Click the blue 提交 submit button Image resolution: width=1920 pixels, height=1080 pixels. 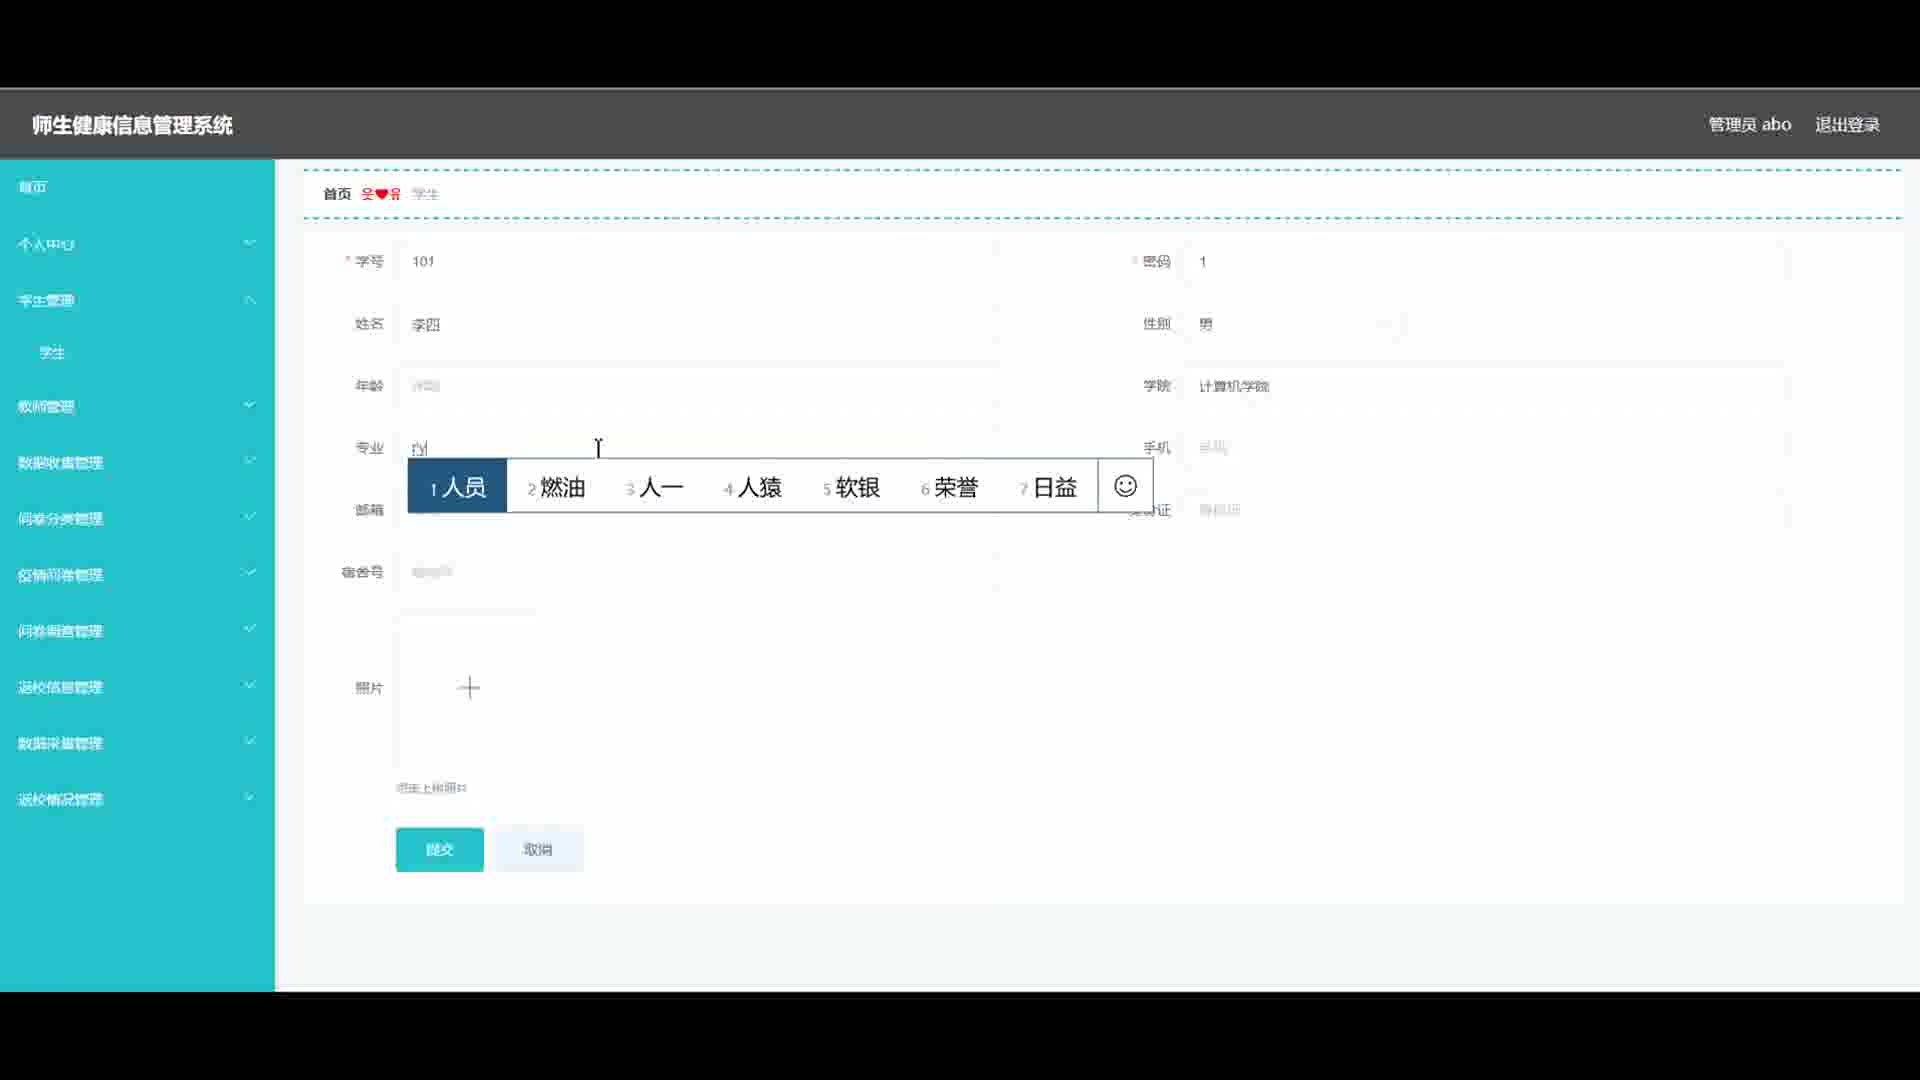point(439,849)
